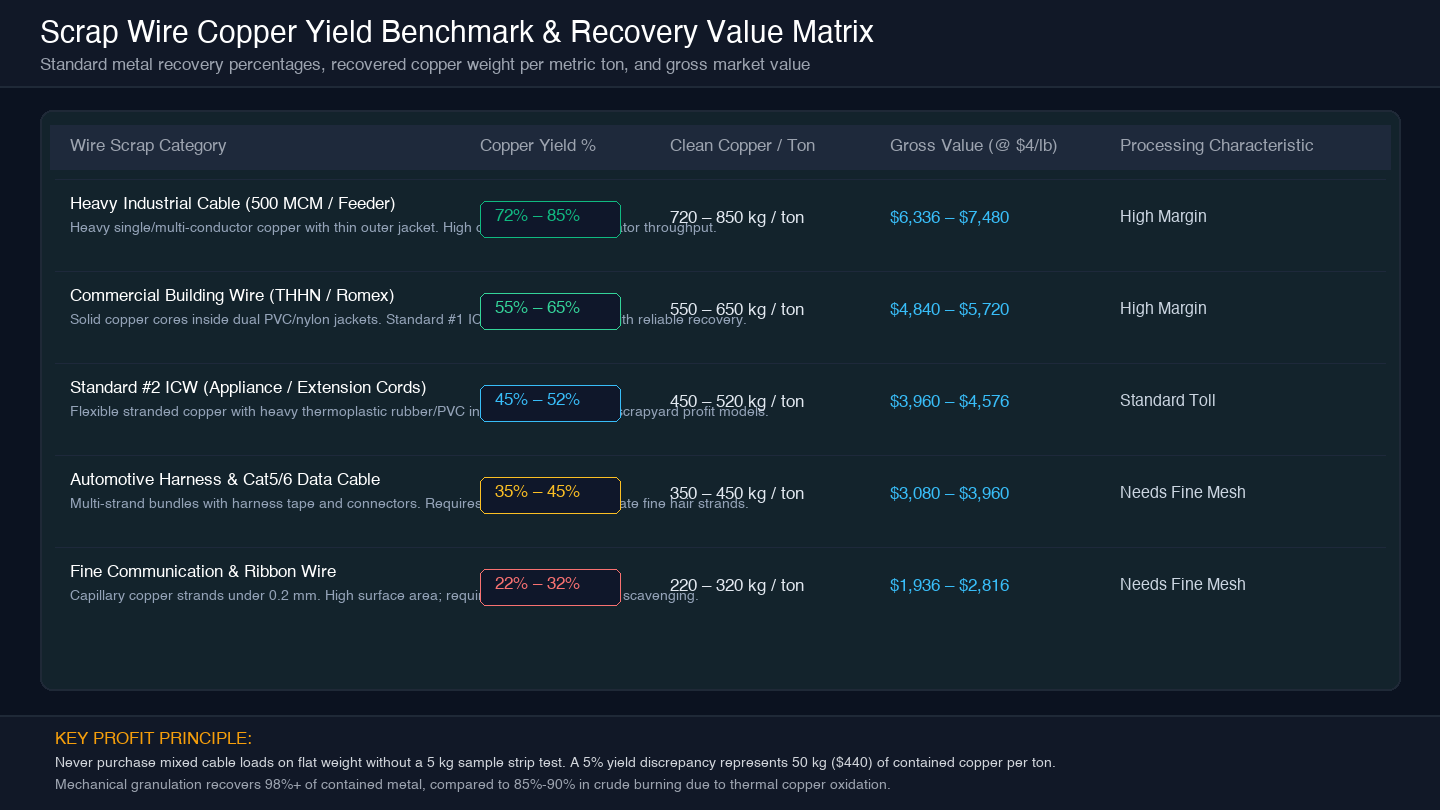Click the "Clean Copper / Ton" column header
The height and width of the screenshot is (810, 1440).
pyautogui.click(x=742, y=146)
